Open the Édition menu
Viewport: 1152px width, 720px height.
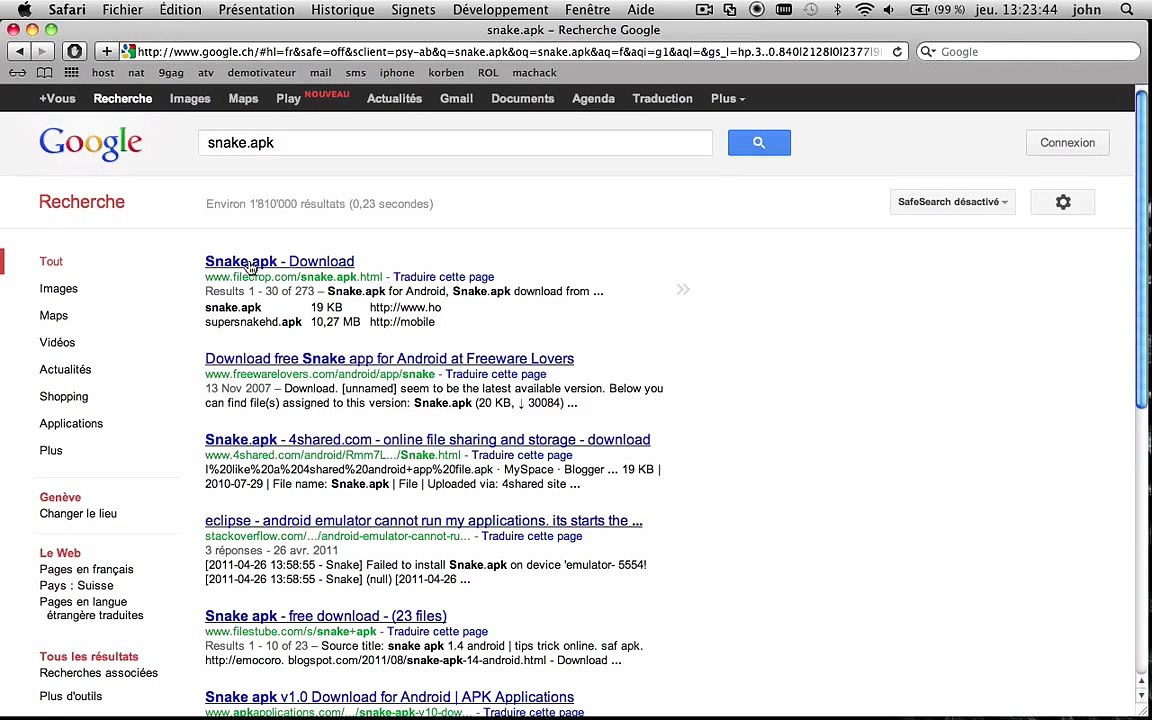(180, 10)
